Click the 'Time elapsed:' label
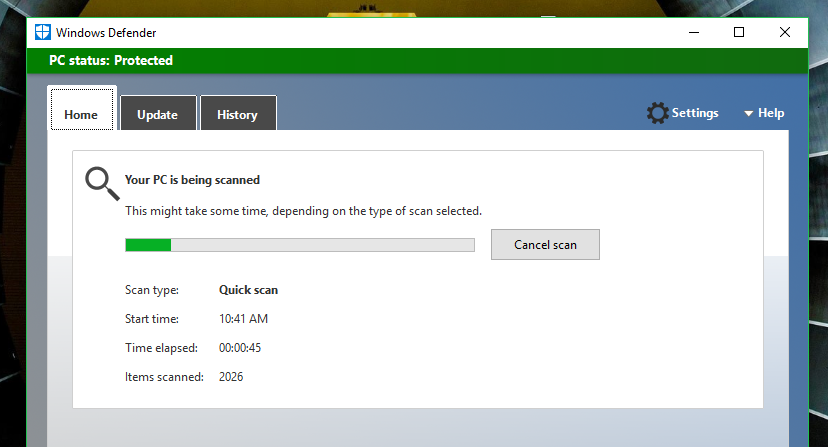The height and width of the screenshot is (447, 828). click(161, 348)
